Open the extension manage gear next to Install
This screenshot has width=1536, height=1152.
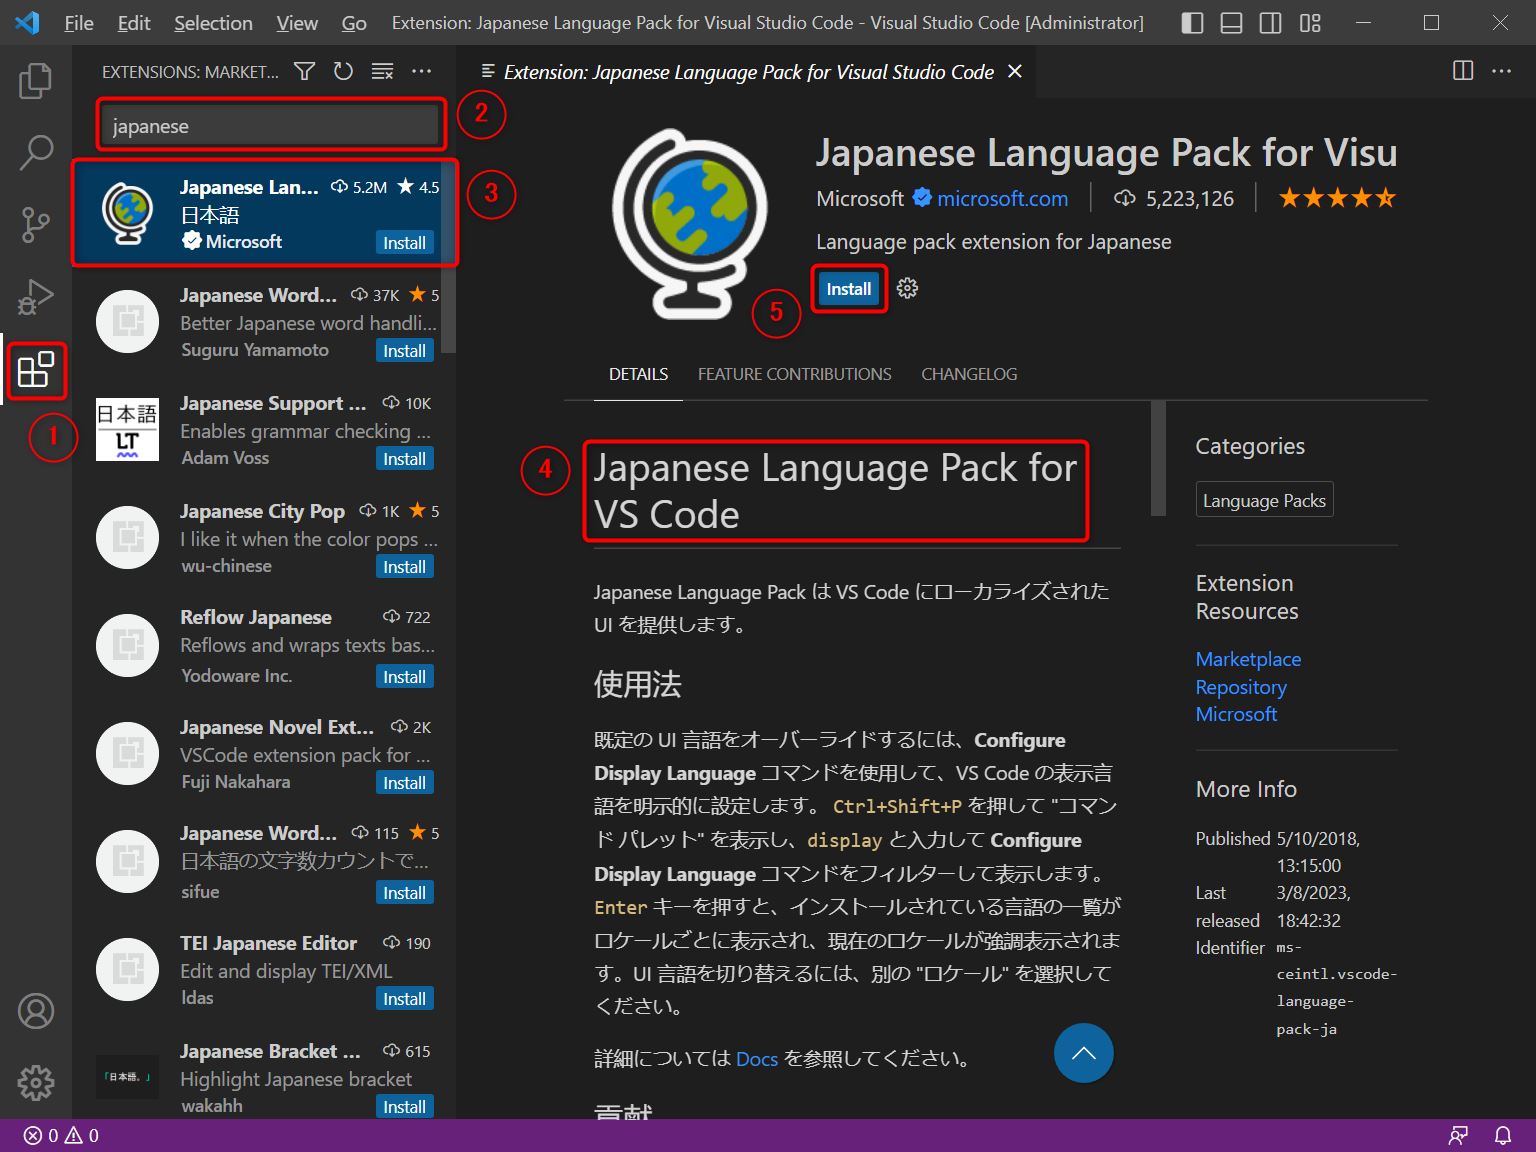click(907, 289)
